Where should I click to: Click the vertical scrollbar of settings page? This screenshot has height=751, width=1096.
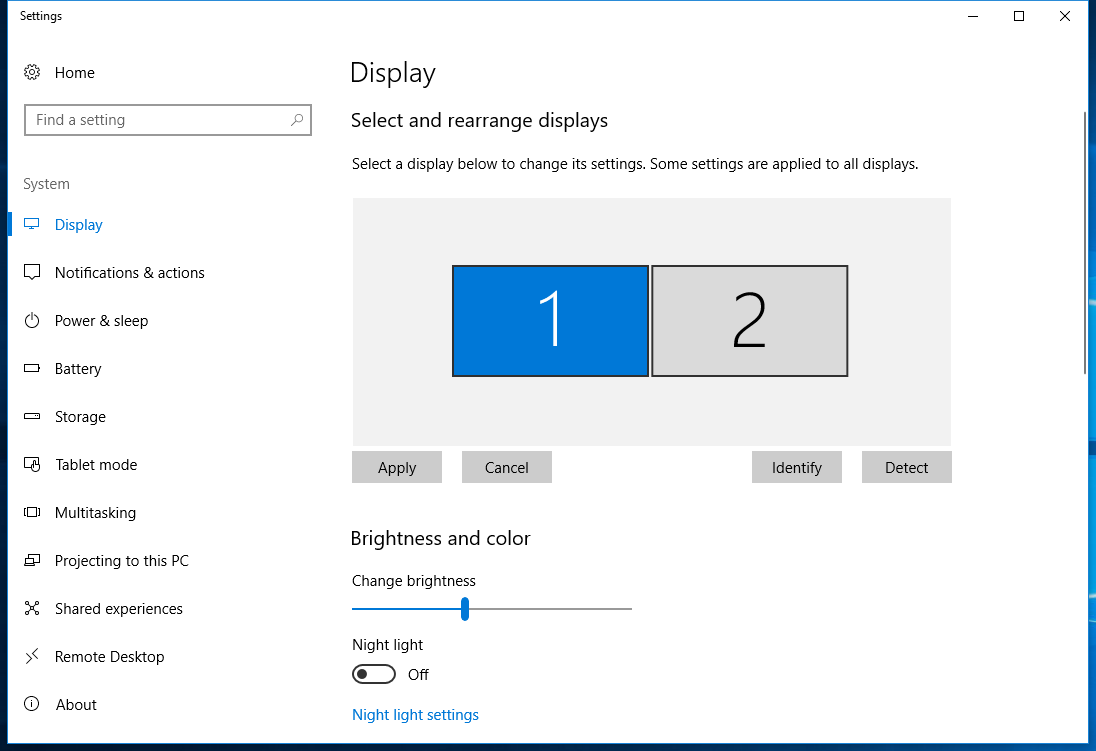(1085, 245)
